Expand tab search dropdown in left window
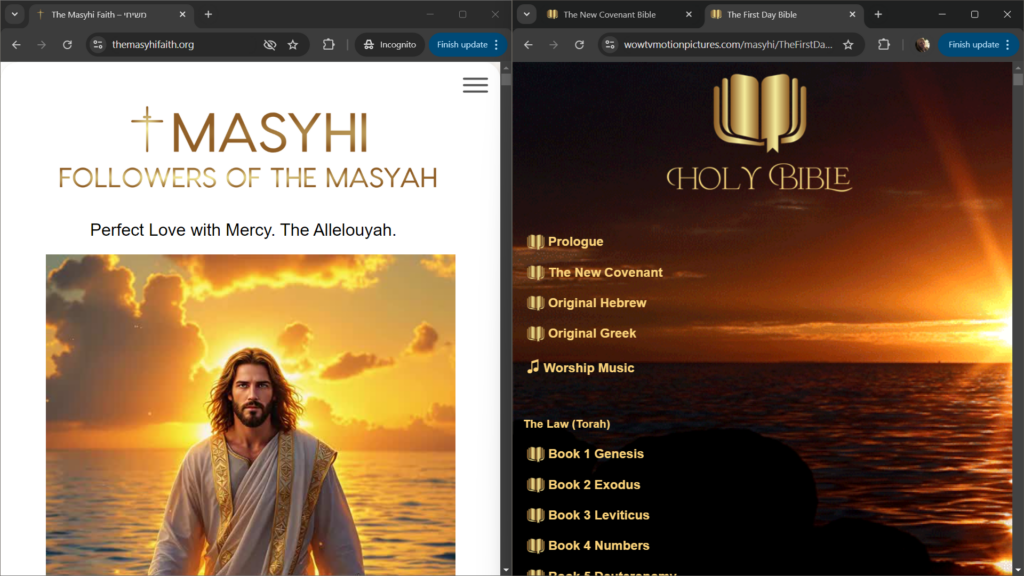Image resolution: width=1024 pixels, height=576 pixels. tap(15, 15)
